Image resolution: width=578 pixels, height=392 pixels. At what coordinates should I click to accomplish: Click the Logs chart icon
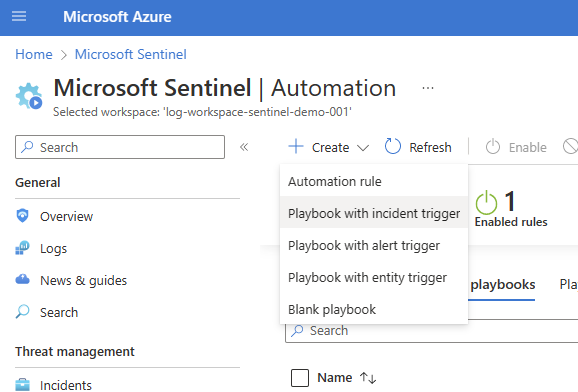click(x=22, y=248)
